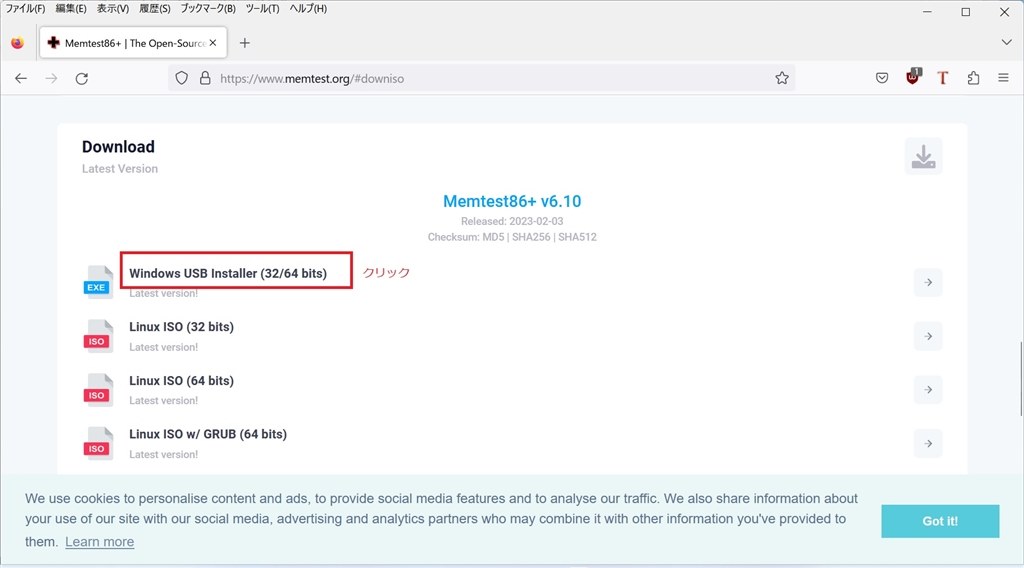Click the page vertical scrollbar thumb
This screenshot has width=1024, height=568.
point(1021,377)
